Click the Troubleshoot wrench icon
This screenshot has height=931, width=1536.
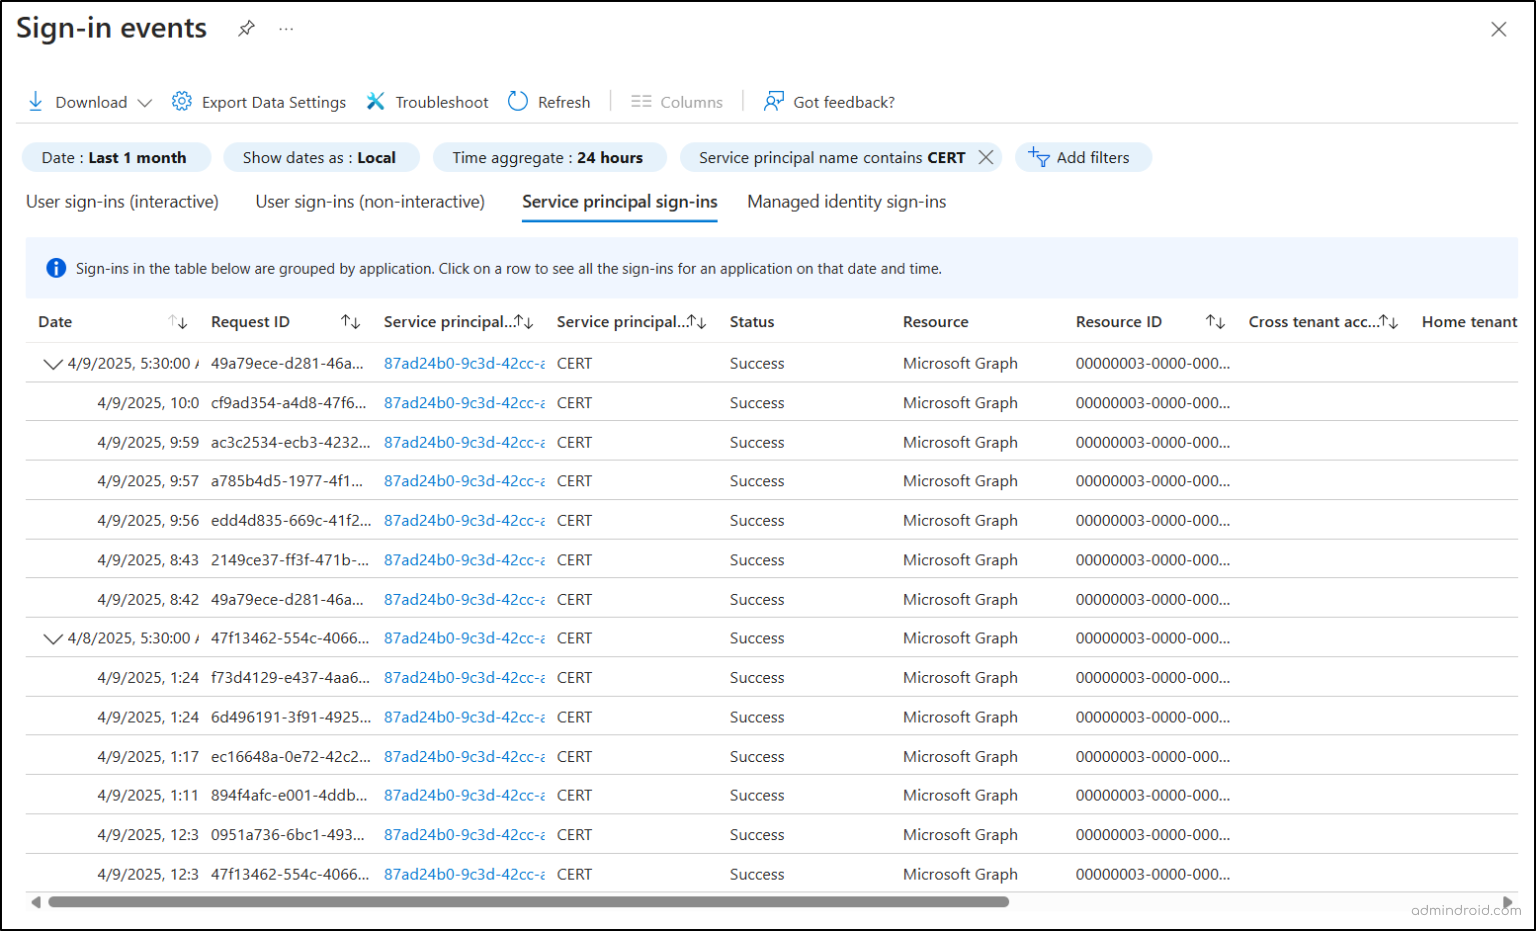click(376, 101)
